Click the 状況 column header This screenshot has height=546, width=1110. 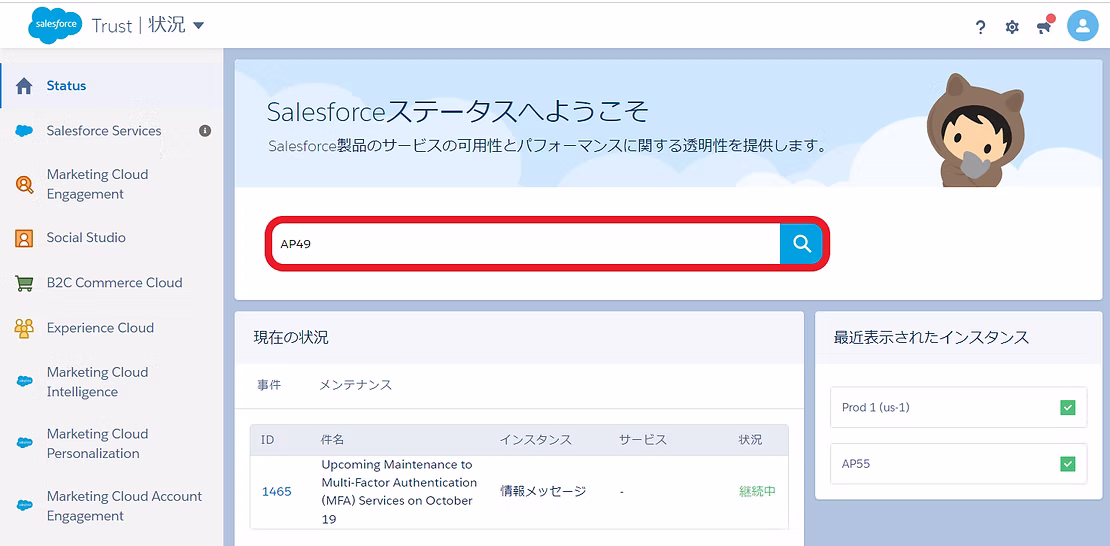tap(750, 440)
